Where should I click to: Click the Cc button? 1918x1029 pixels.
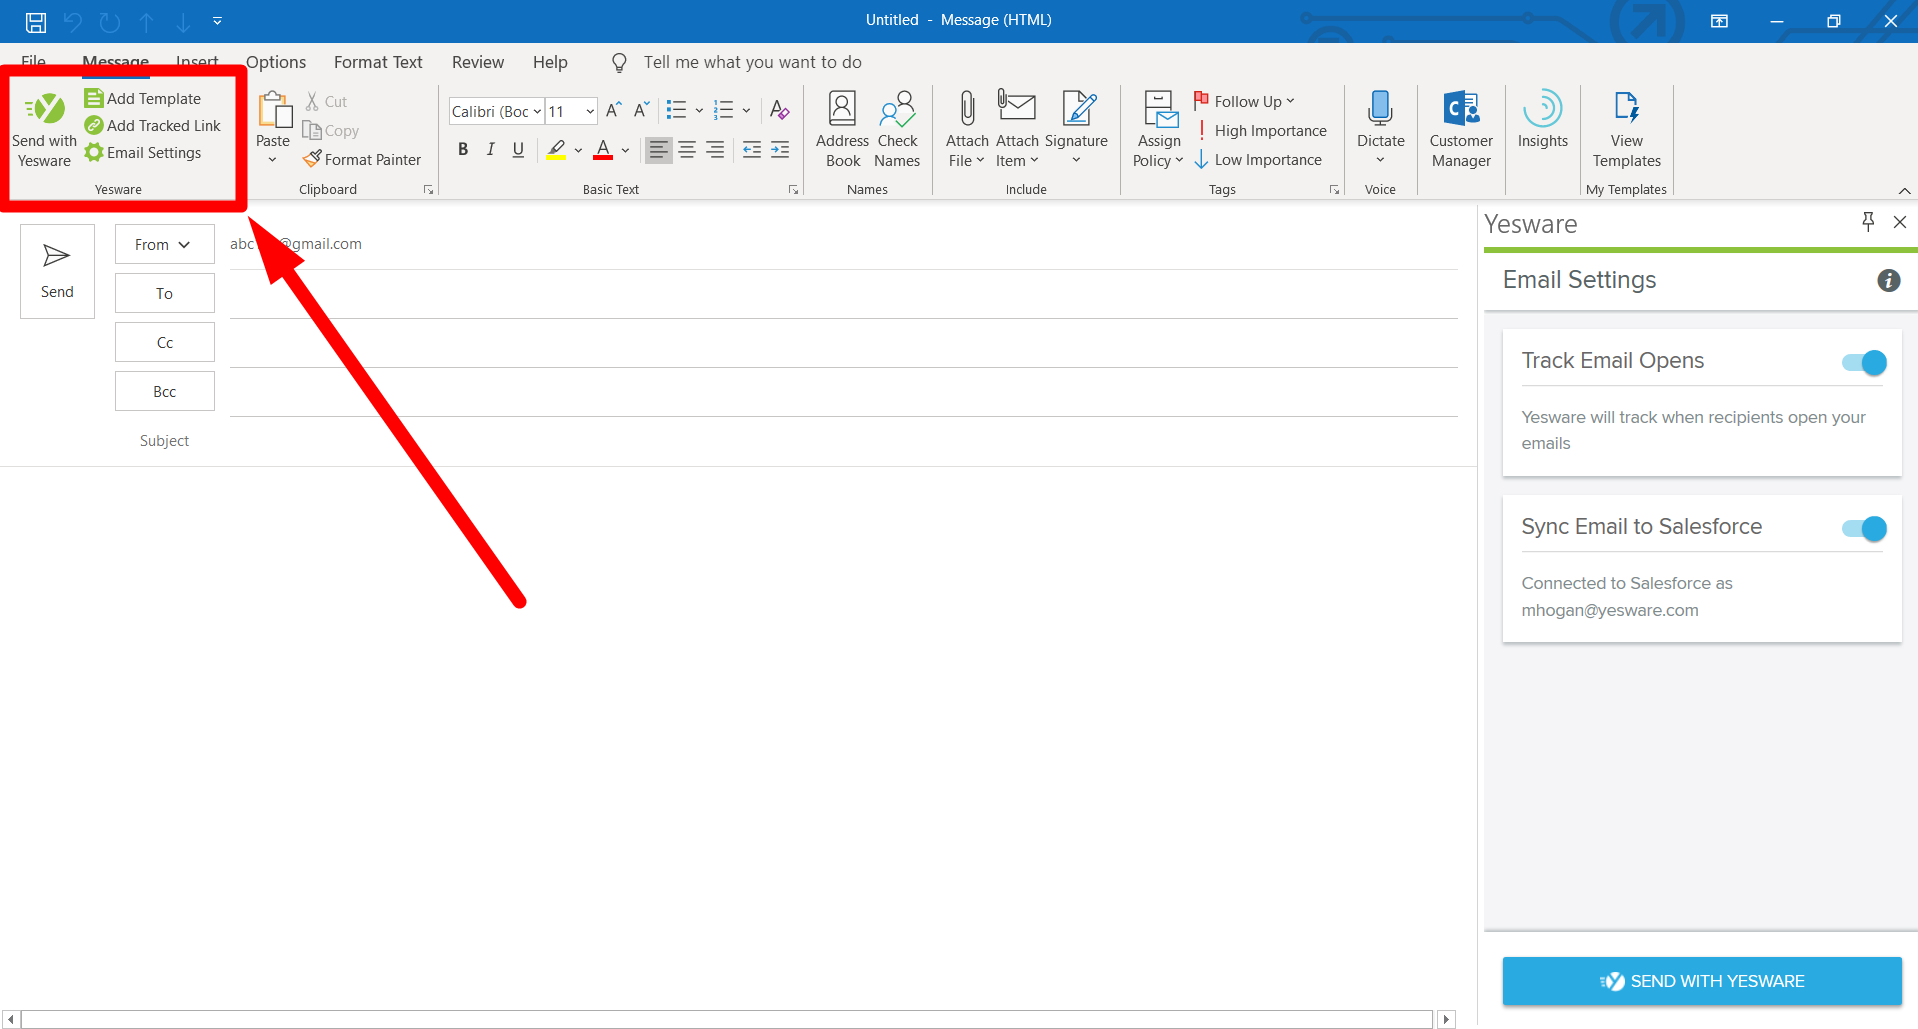coord(164,342)
